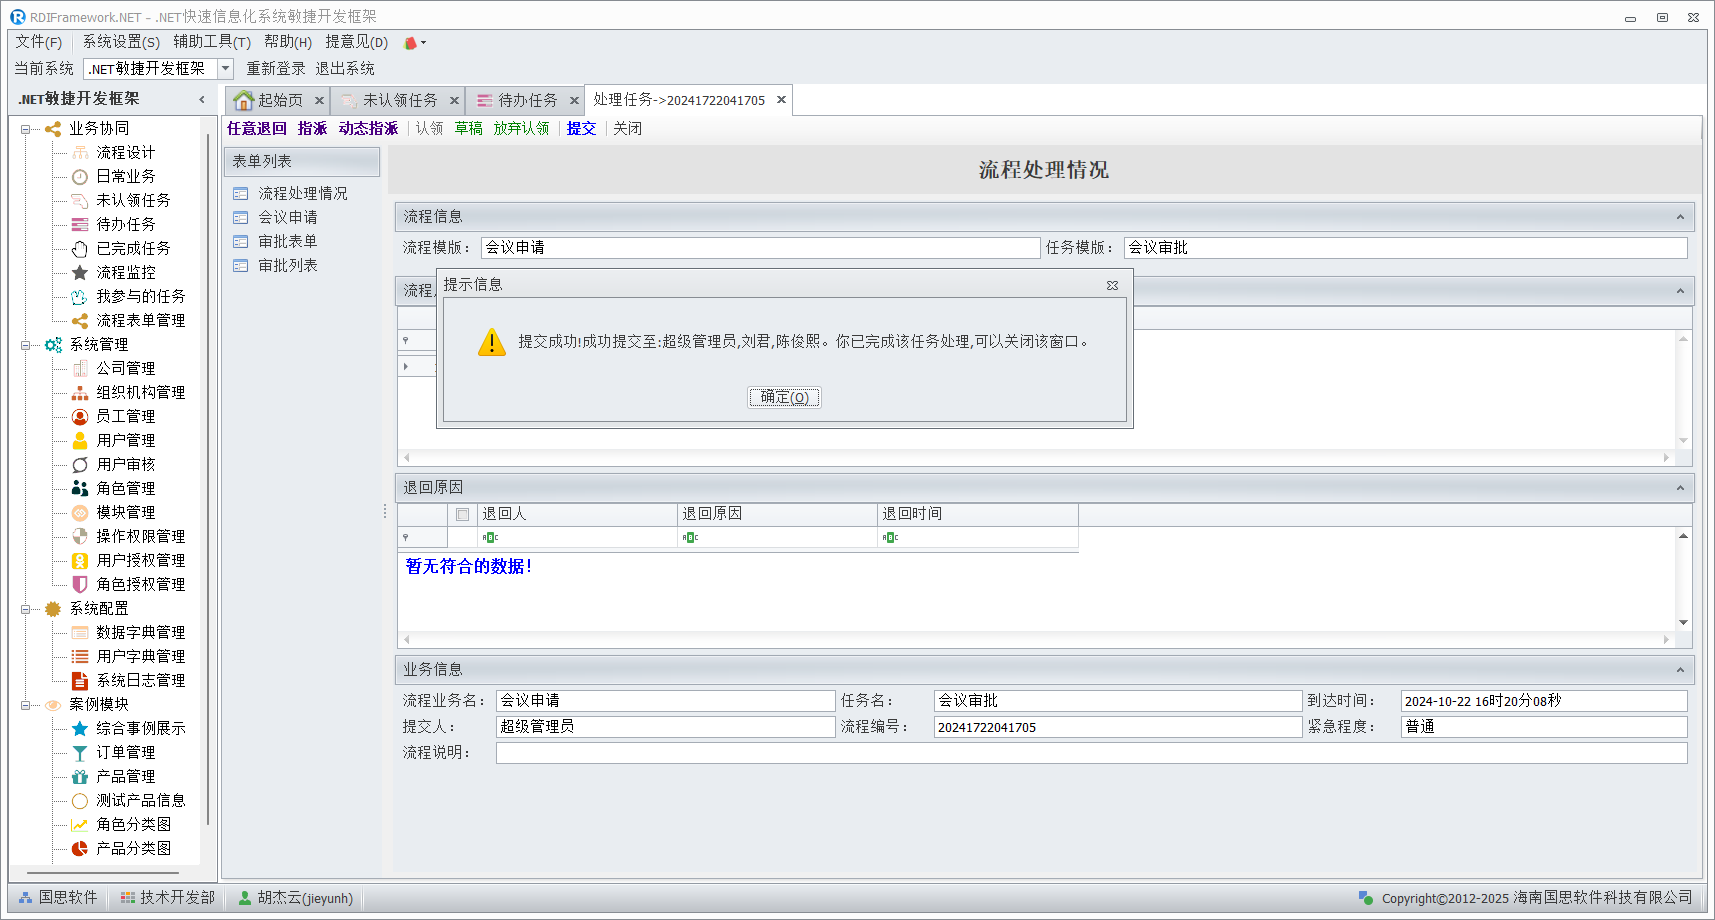Click the 用户管理 user icon
Viewport: 1715px width, 920px height.
tap(80, 441)
